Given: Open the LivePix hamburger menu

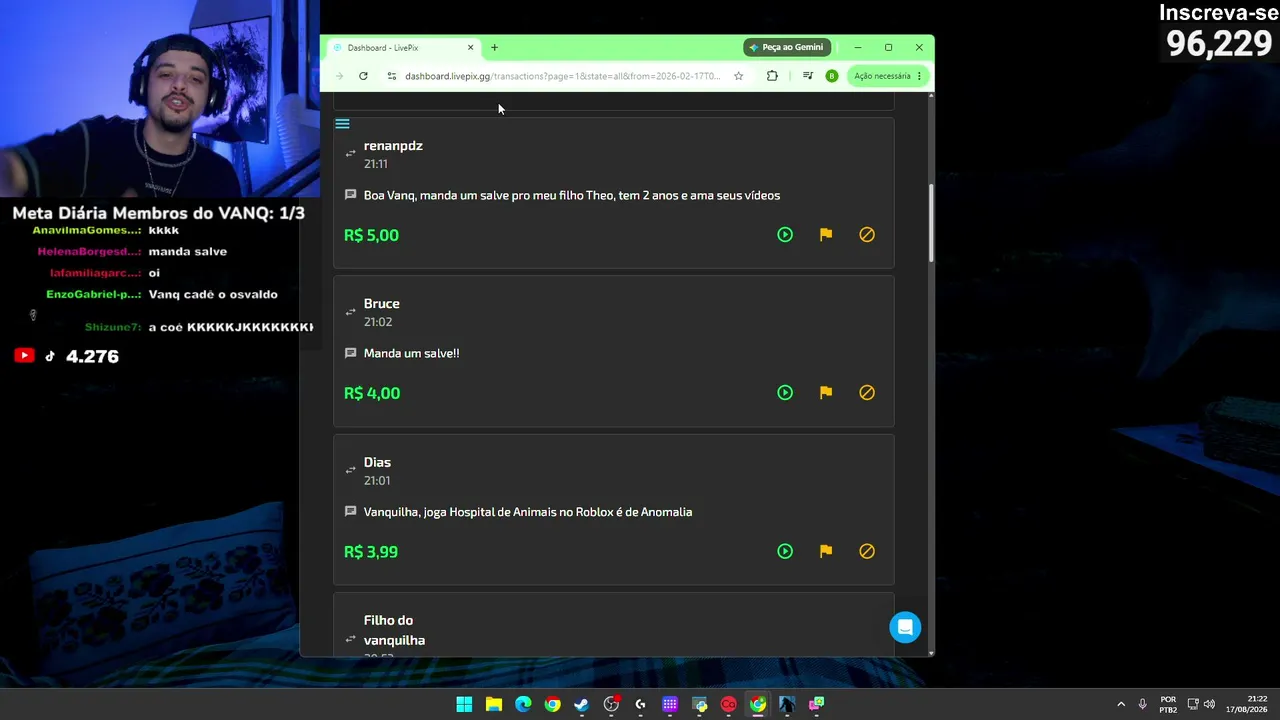Looking at the screenshot, I should tap(342, 124).
